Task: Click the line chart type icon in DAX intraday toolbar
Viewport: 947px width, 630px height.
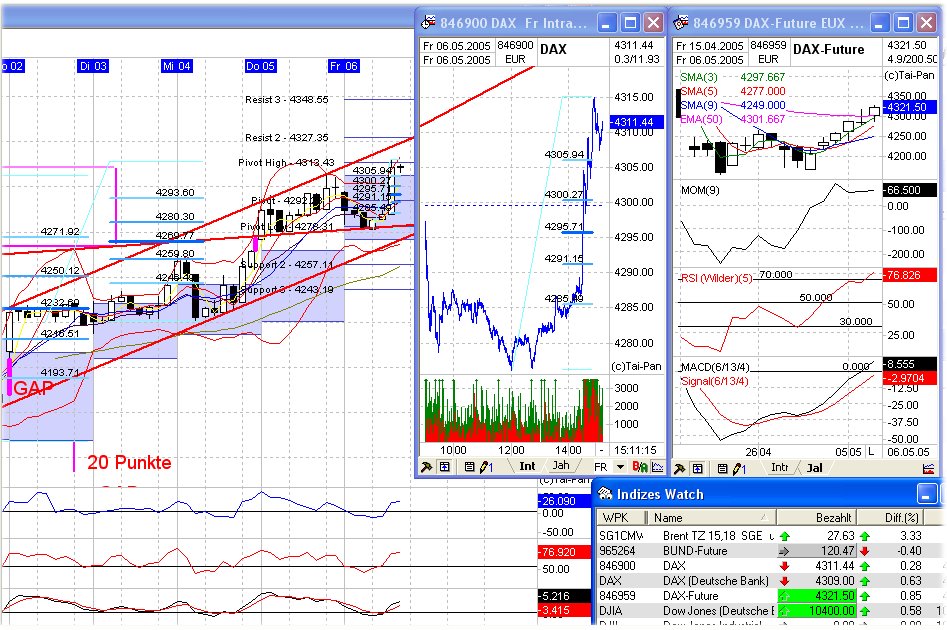Action: pyautogui.click(x=658, y=466)
